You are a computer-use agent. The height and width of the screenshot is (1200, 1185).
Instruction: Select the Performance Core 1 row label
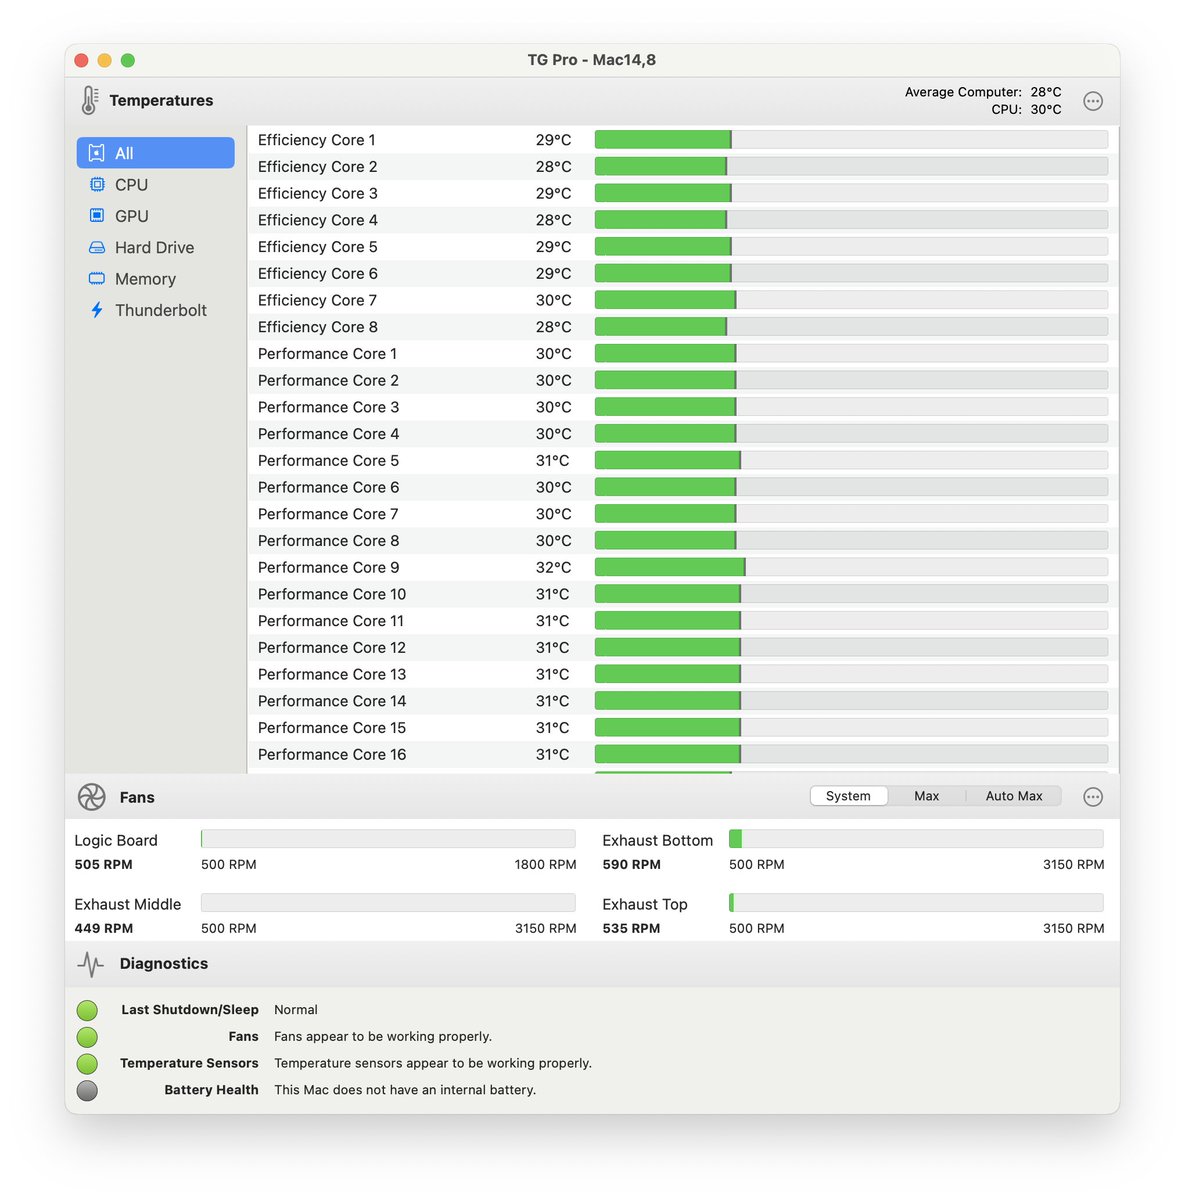pos(328,354)
